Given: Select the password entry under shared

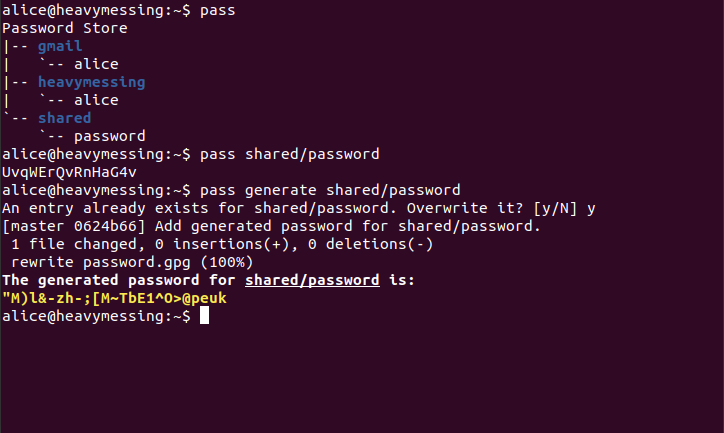Looking at the screenshot, I should coord(110,136).
